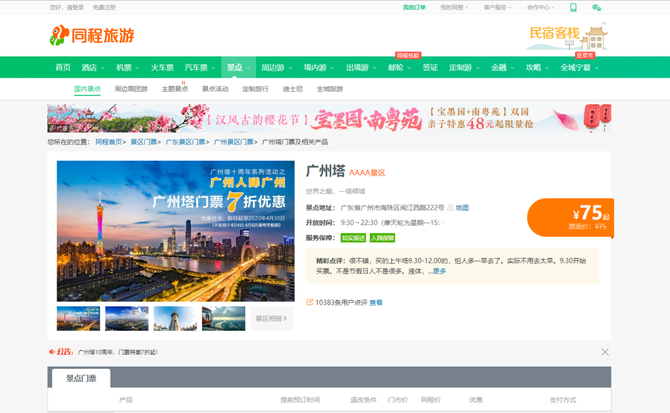
Task: Select the 景点活动 sub-tab
Action: click(x=215, y=89)
